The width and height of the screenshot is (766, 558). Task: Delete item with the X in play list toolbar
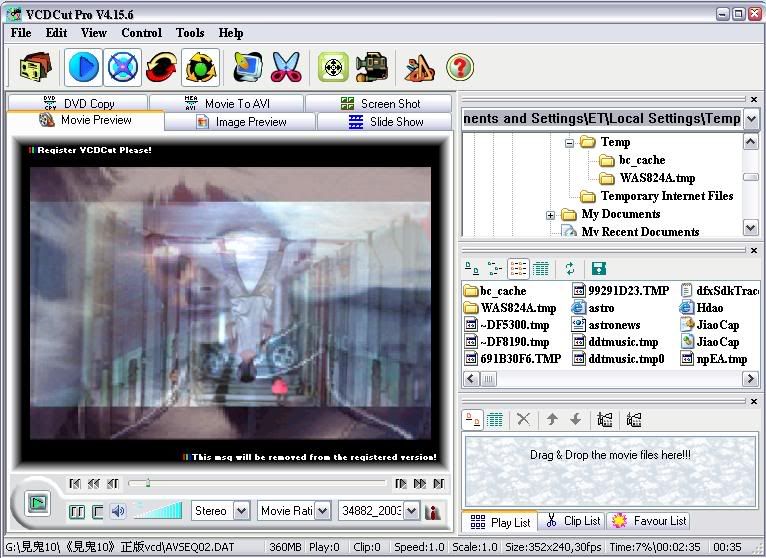pos(523,419)
